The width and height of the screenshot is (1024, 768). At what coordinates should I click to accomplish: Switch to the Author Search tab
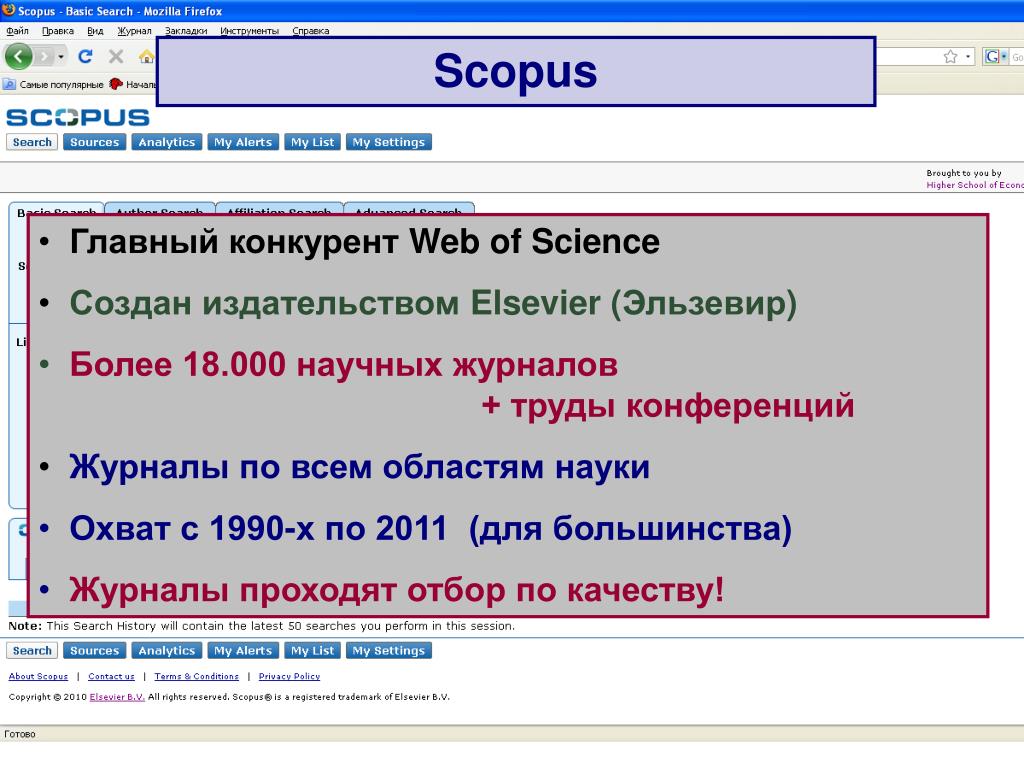pyautogui.click(x=159, y=209)
